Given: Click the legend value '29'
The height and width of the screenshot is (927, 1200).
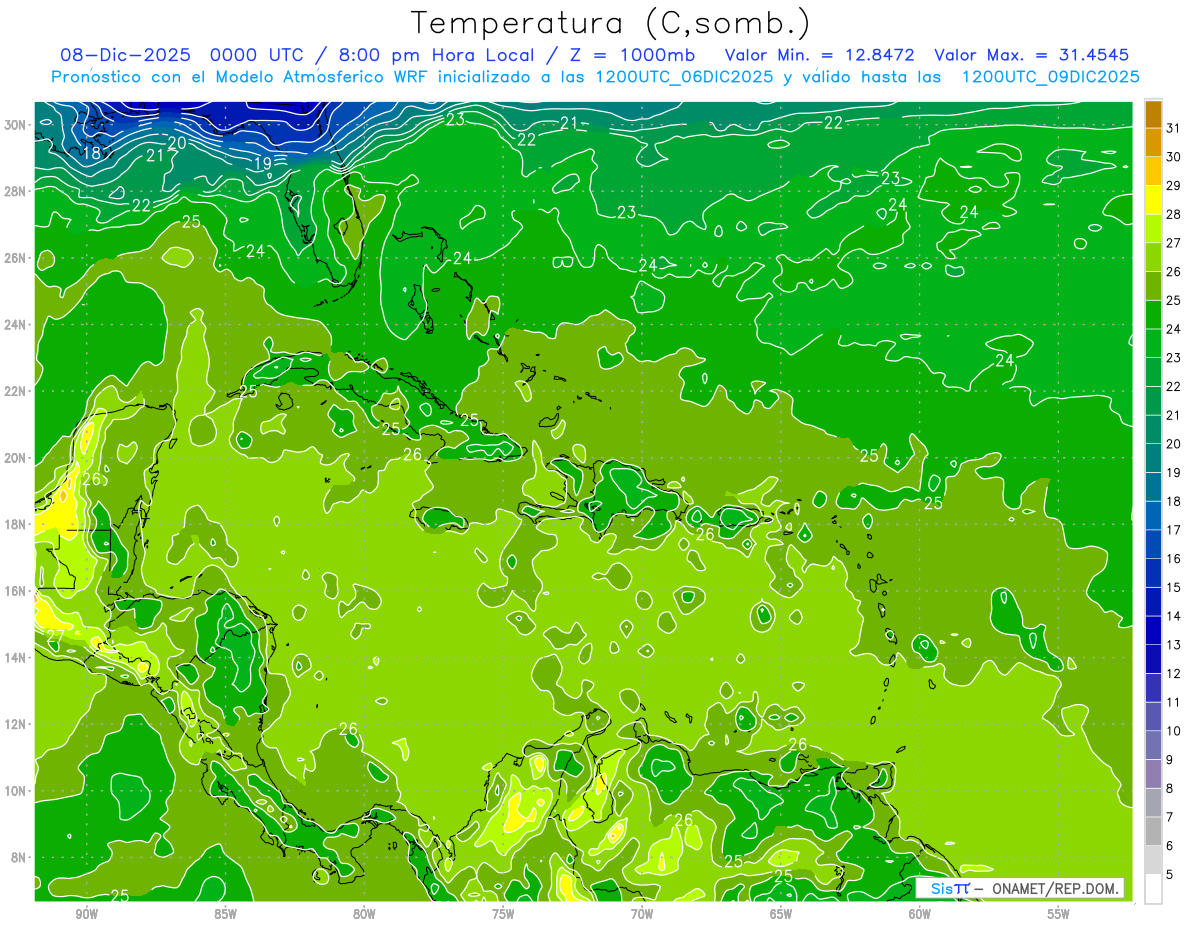Looking at the screenshot, I should (1174, 185).
